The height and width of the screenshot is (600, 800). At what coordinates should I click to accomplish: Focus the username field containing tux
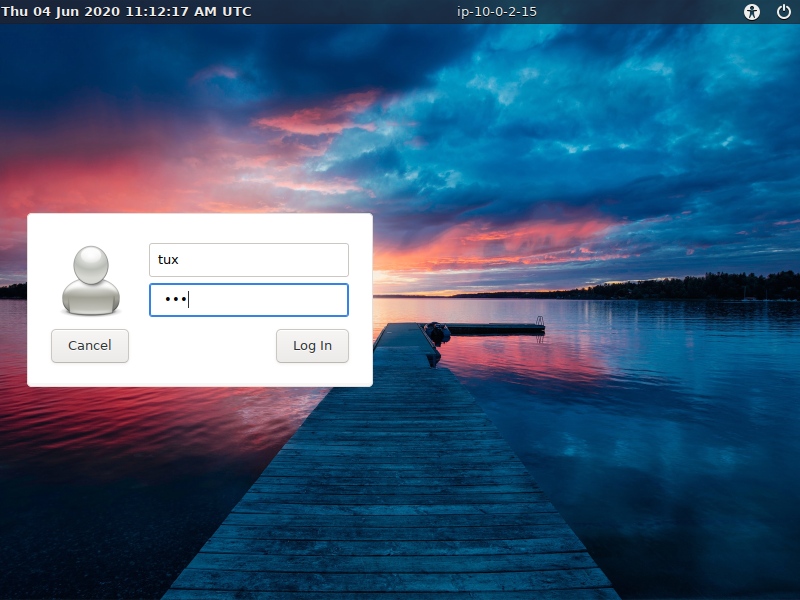249,260
